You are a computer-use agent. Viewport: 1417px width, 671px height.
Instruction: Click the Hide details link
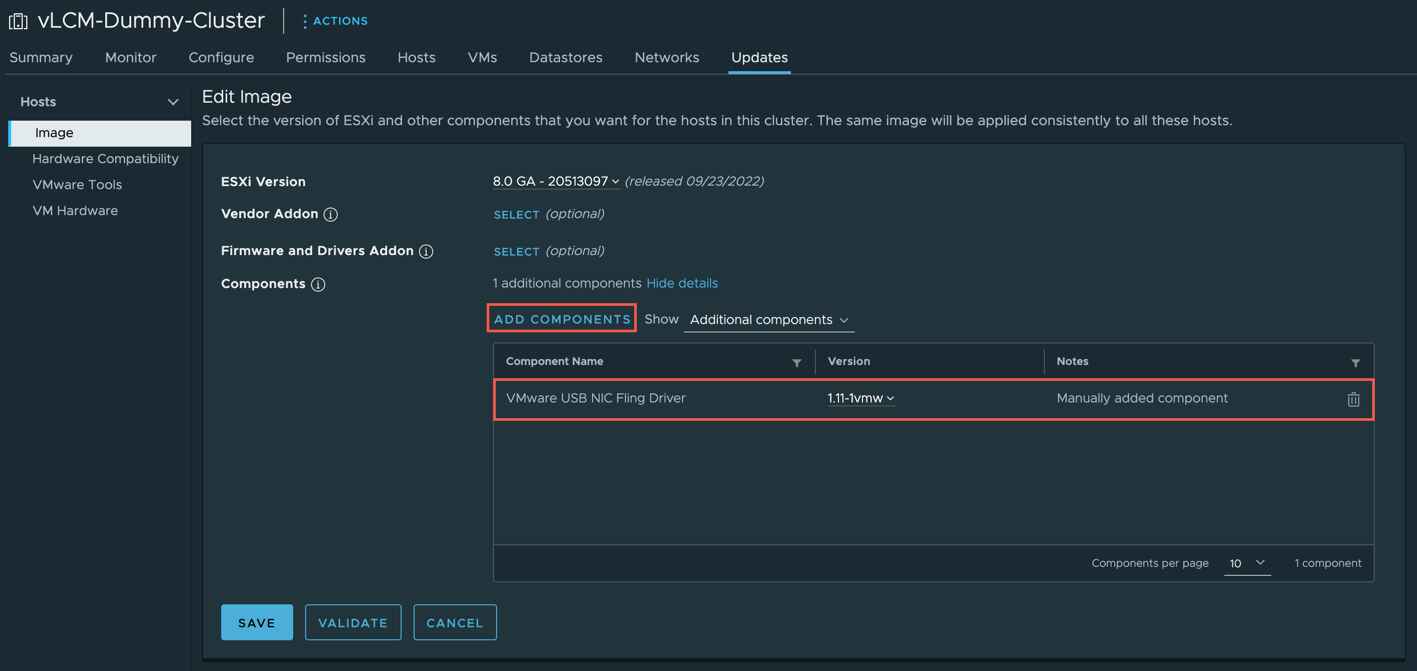(x=682, y=283)
